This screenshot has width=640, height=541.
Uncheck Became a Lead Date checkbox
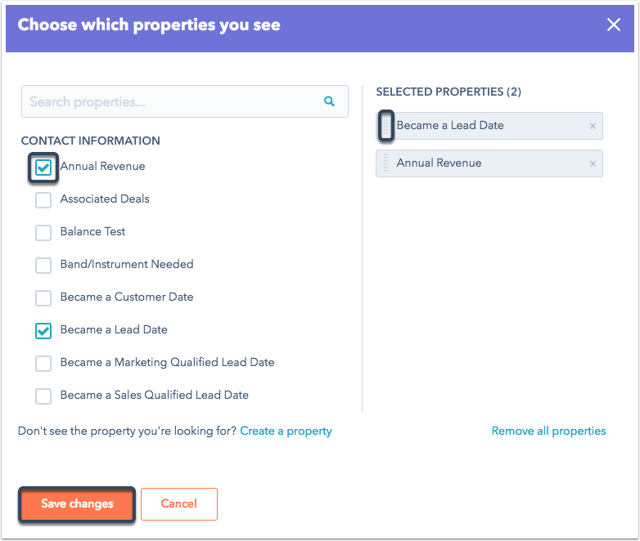43,331
